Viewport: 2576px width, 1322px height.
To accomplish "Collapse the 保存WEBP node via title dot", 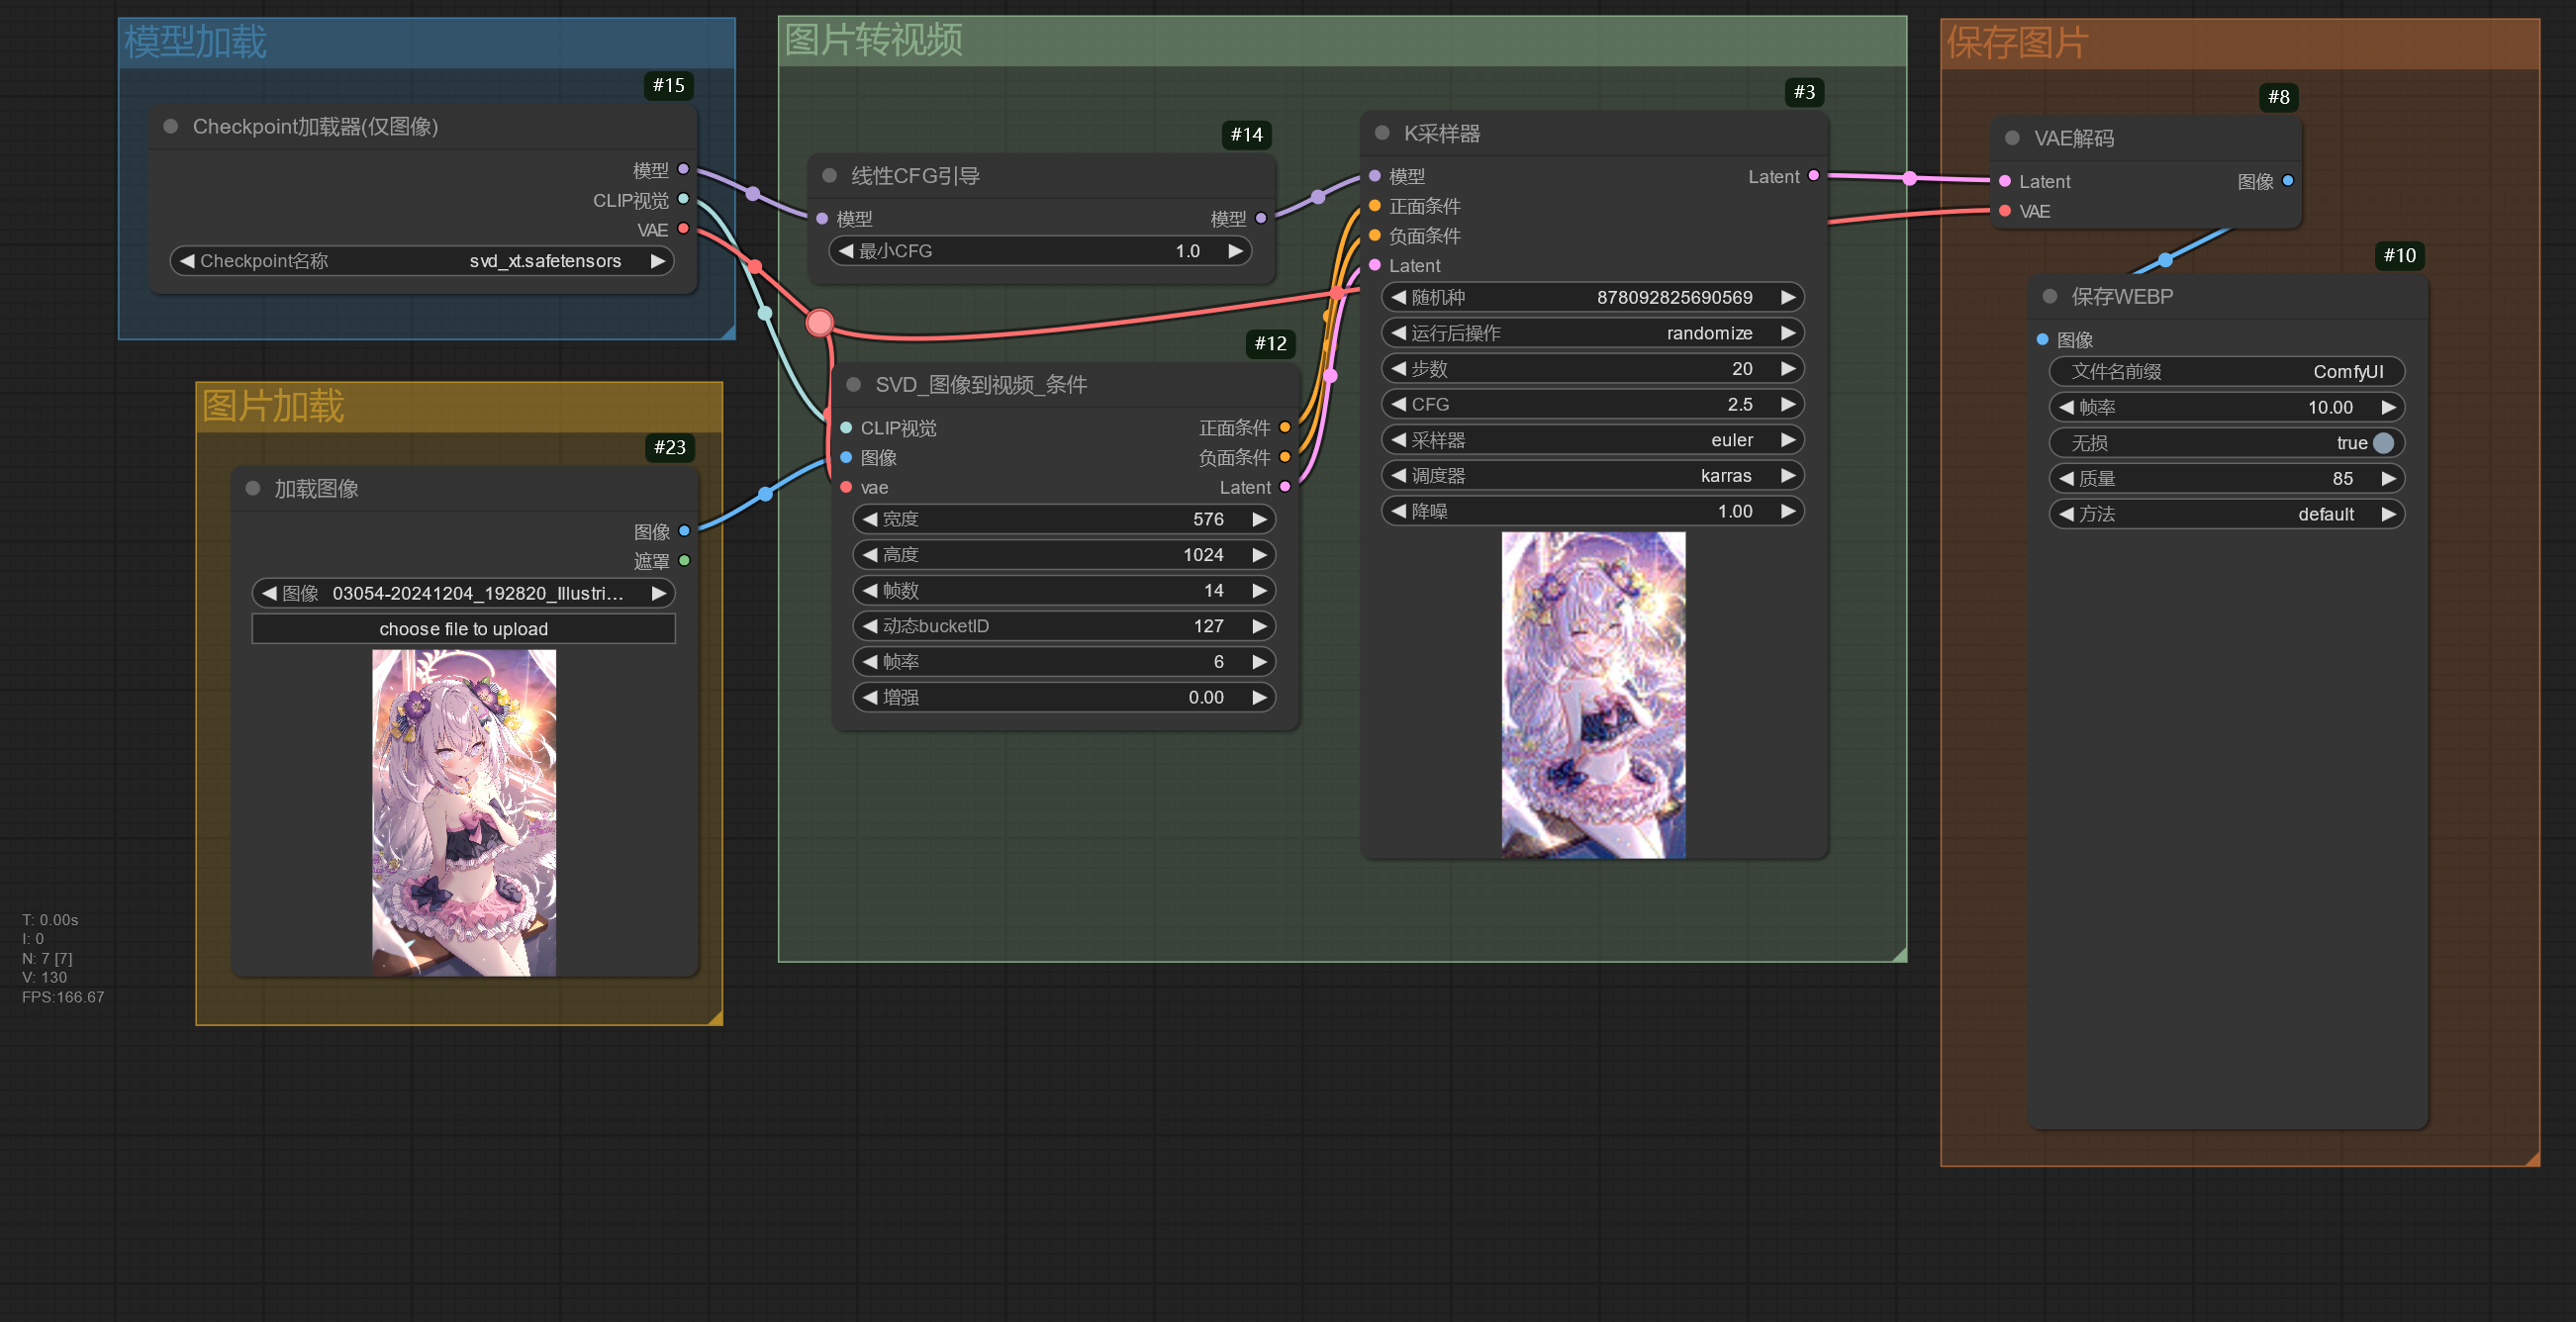I will pos(2049,296).
